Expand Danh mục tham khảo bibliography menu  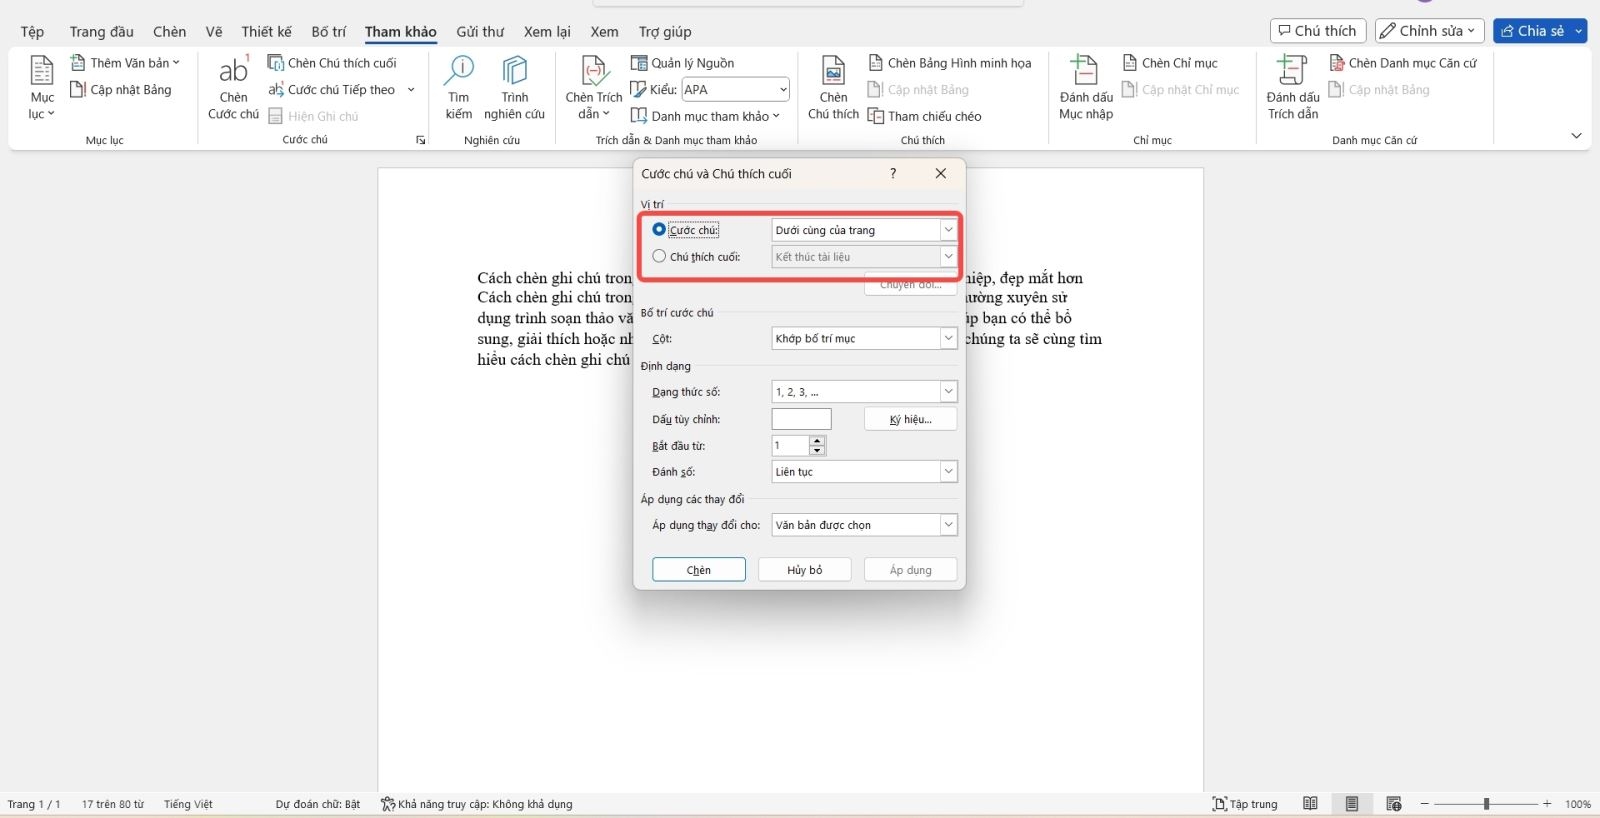(x=705, y=117)
